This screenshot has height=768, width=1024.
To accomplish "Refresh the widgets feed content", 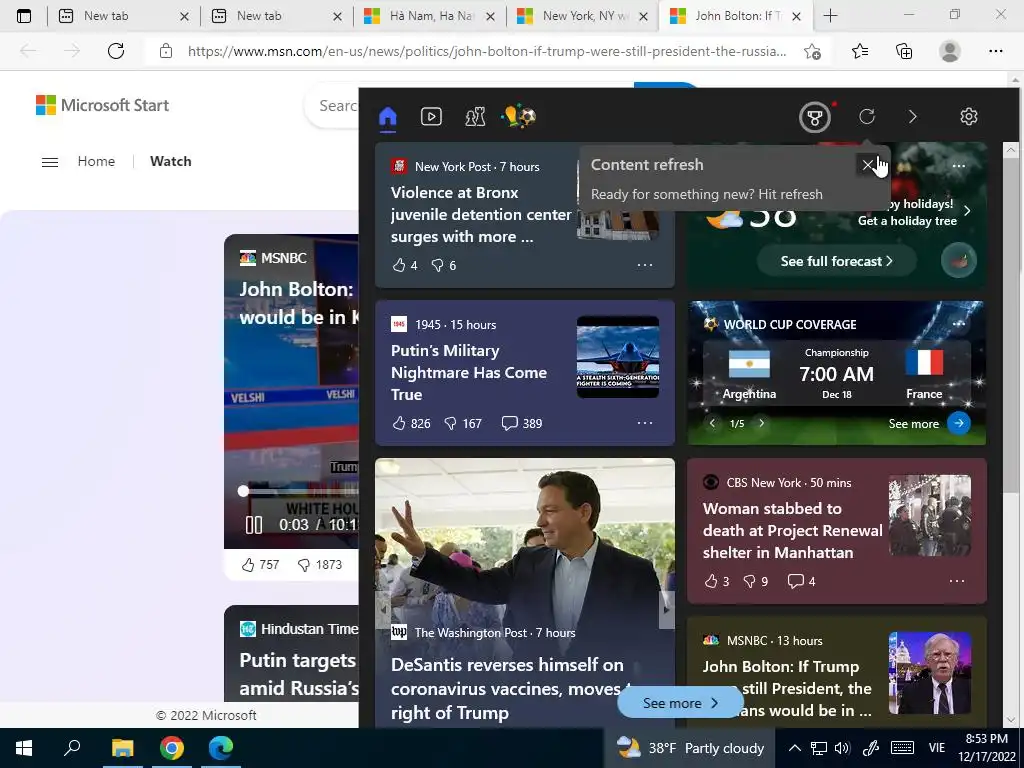I will 867,117.
